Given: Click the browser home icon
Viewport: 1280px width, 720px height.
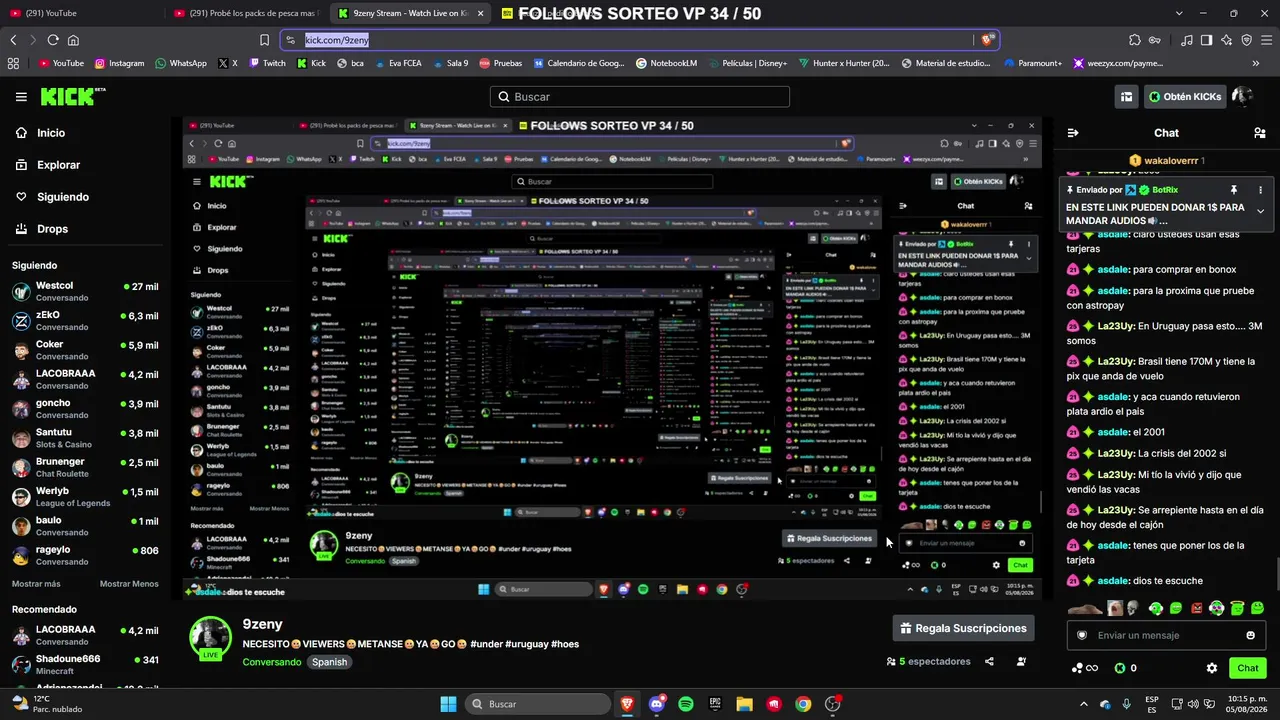Looking at the screenshot, I should click(x=73, y=40).
